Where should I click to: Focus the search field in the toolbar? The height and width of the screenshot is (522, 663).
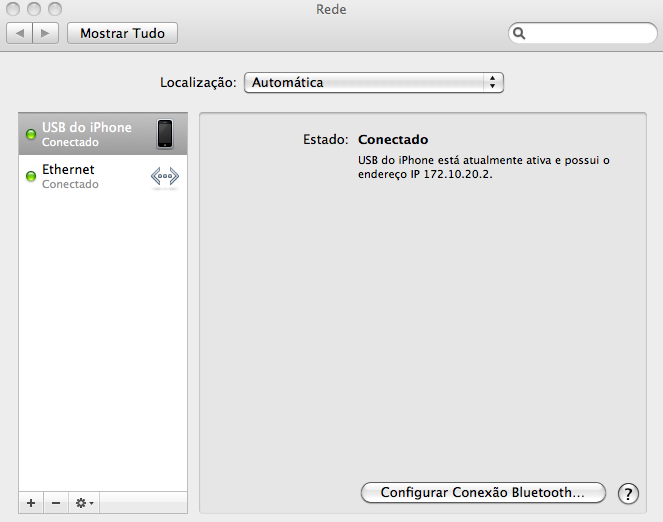tap(583, 33)
